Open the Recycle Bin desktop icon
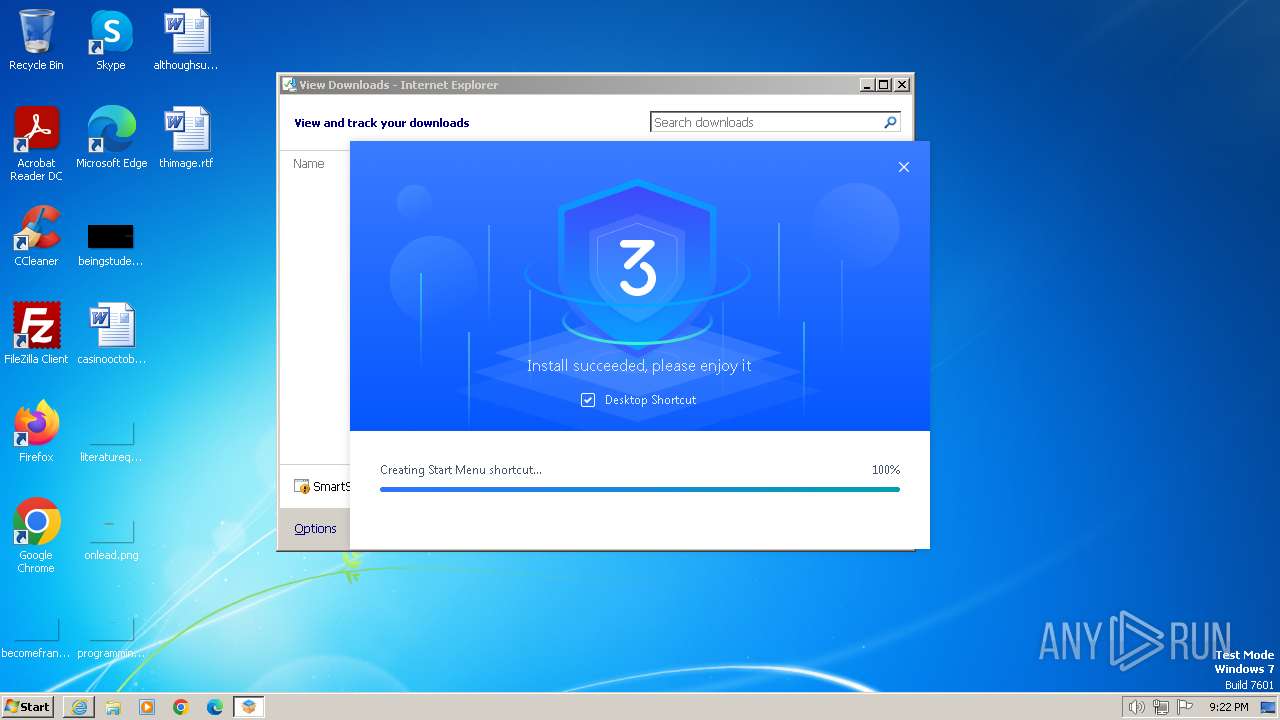This screenshot has width=1280, height=720. [36, 40]
